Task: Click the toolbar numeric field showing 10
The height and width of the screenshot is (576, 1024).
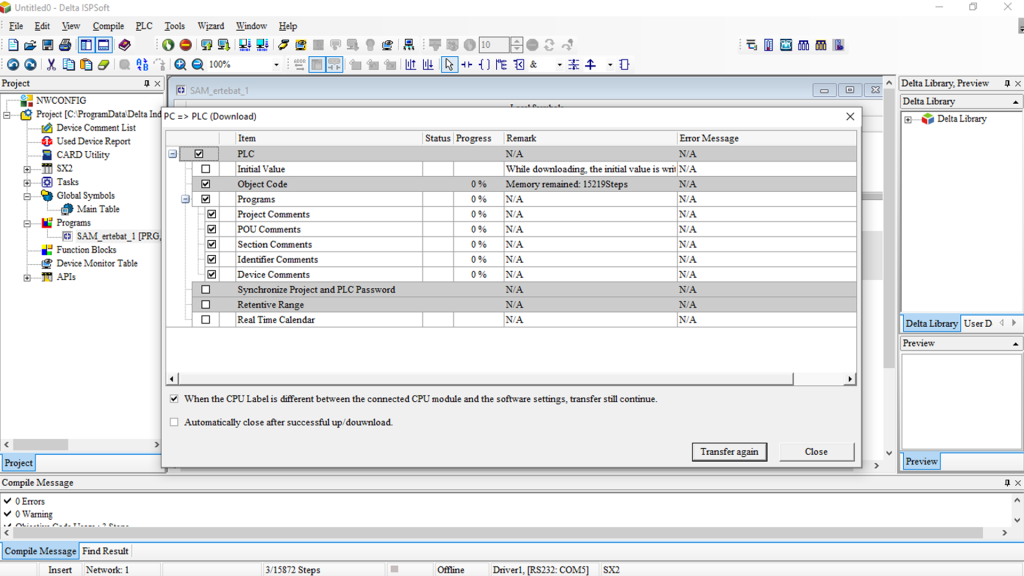Action: [494, 45]
